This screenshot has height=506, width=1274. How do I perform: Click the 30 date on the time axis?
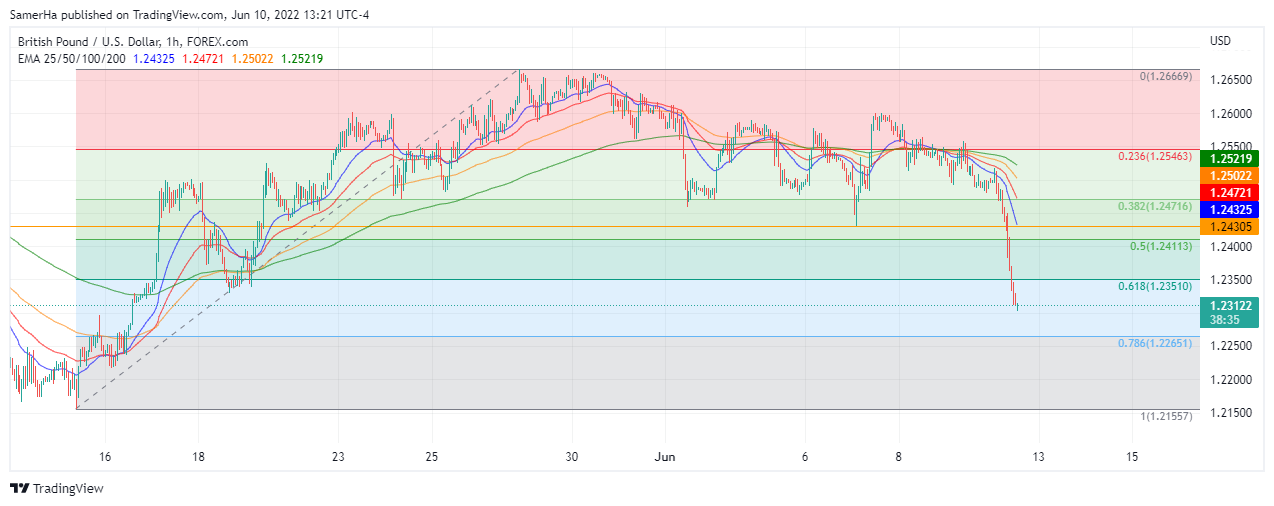click(572, 456)
